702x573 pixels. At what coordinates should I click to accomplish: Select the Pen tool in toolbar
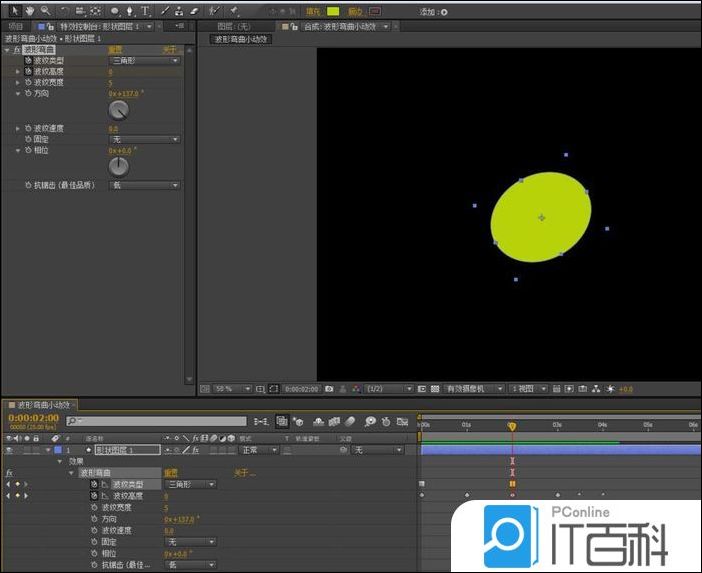tap(130, 11)
